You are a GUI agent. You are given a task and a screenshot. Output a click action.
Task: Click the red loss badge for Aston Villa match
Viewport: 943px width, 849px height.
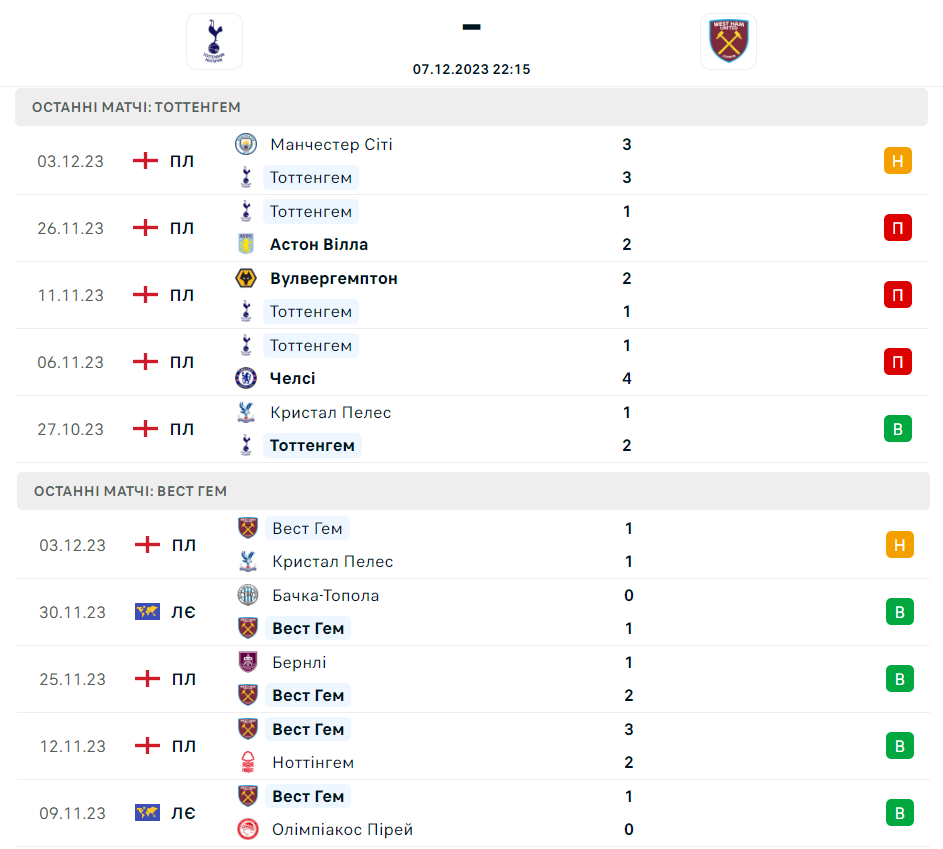coord(897,228)
